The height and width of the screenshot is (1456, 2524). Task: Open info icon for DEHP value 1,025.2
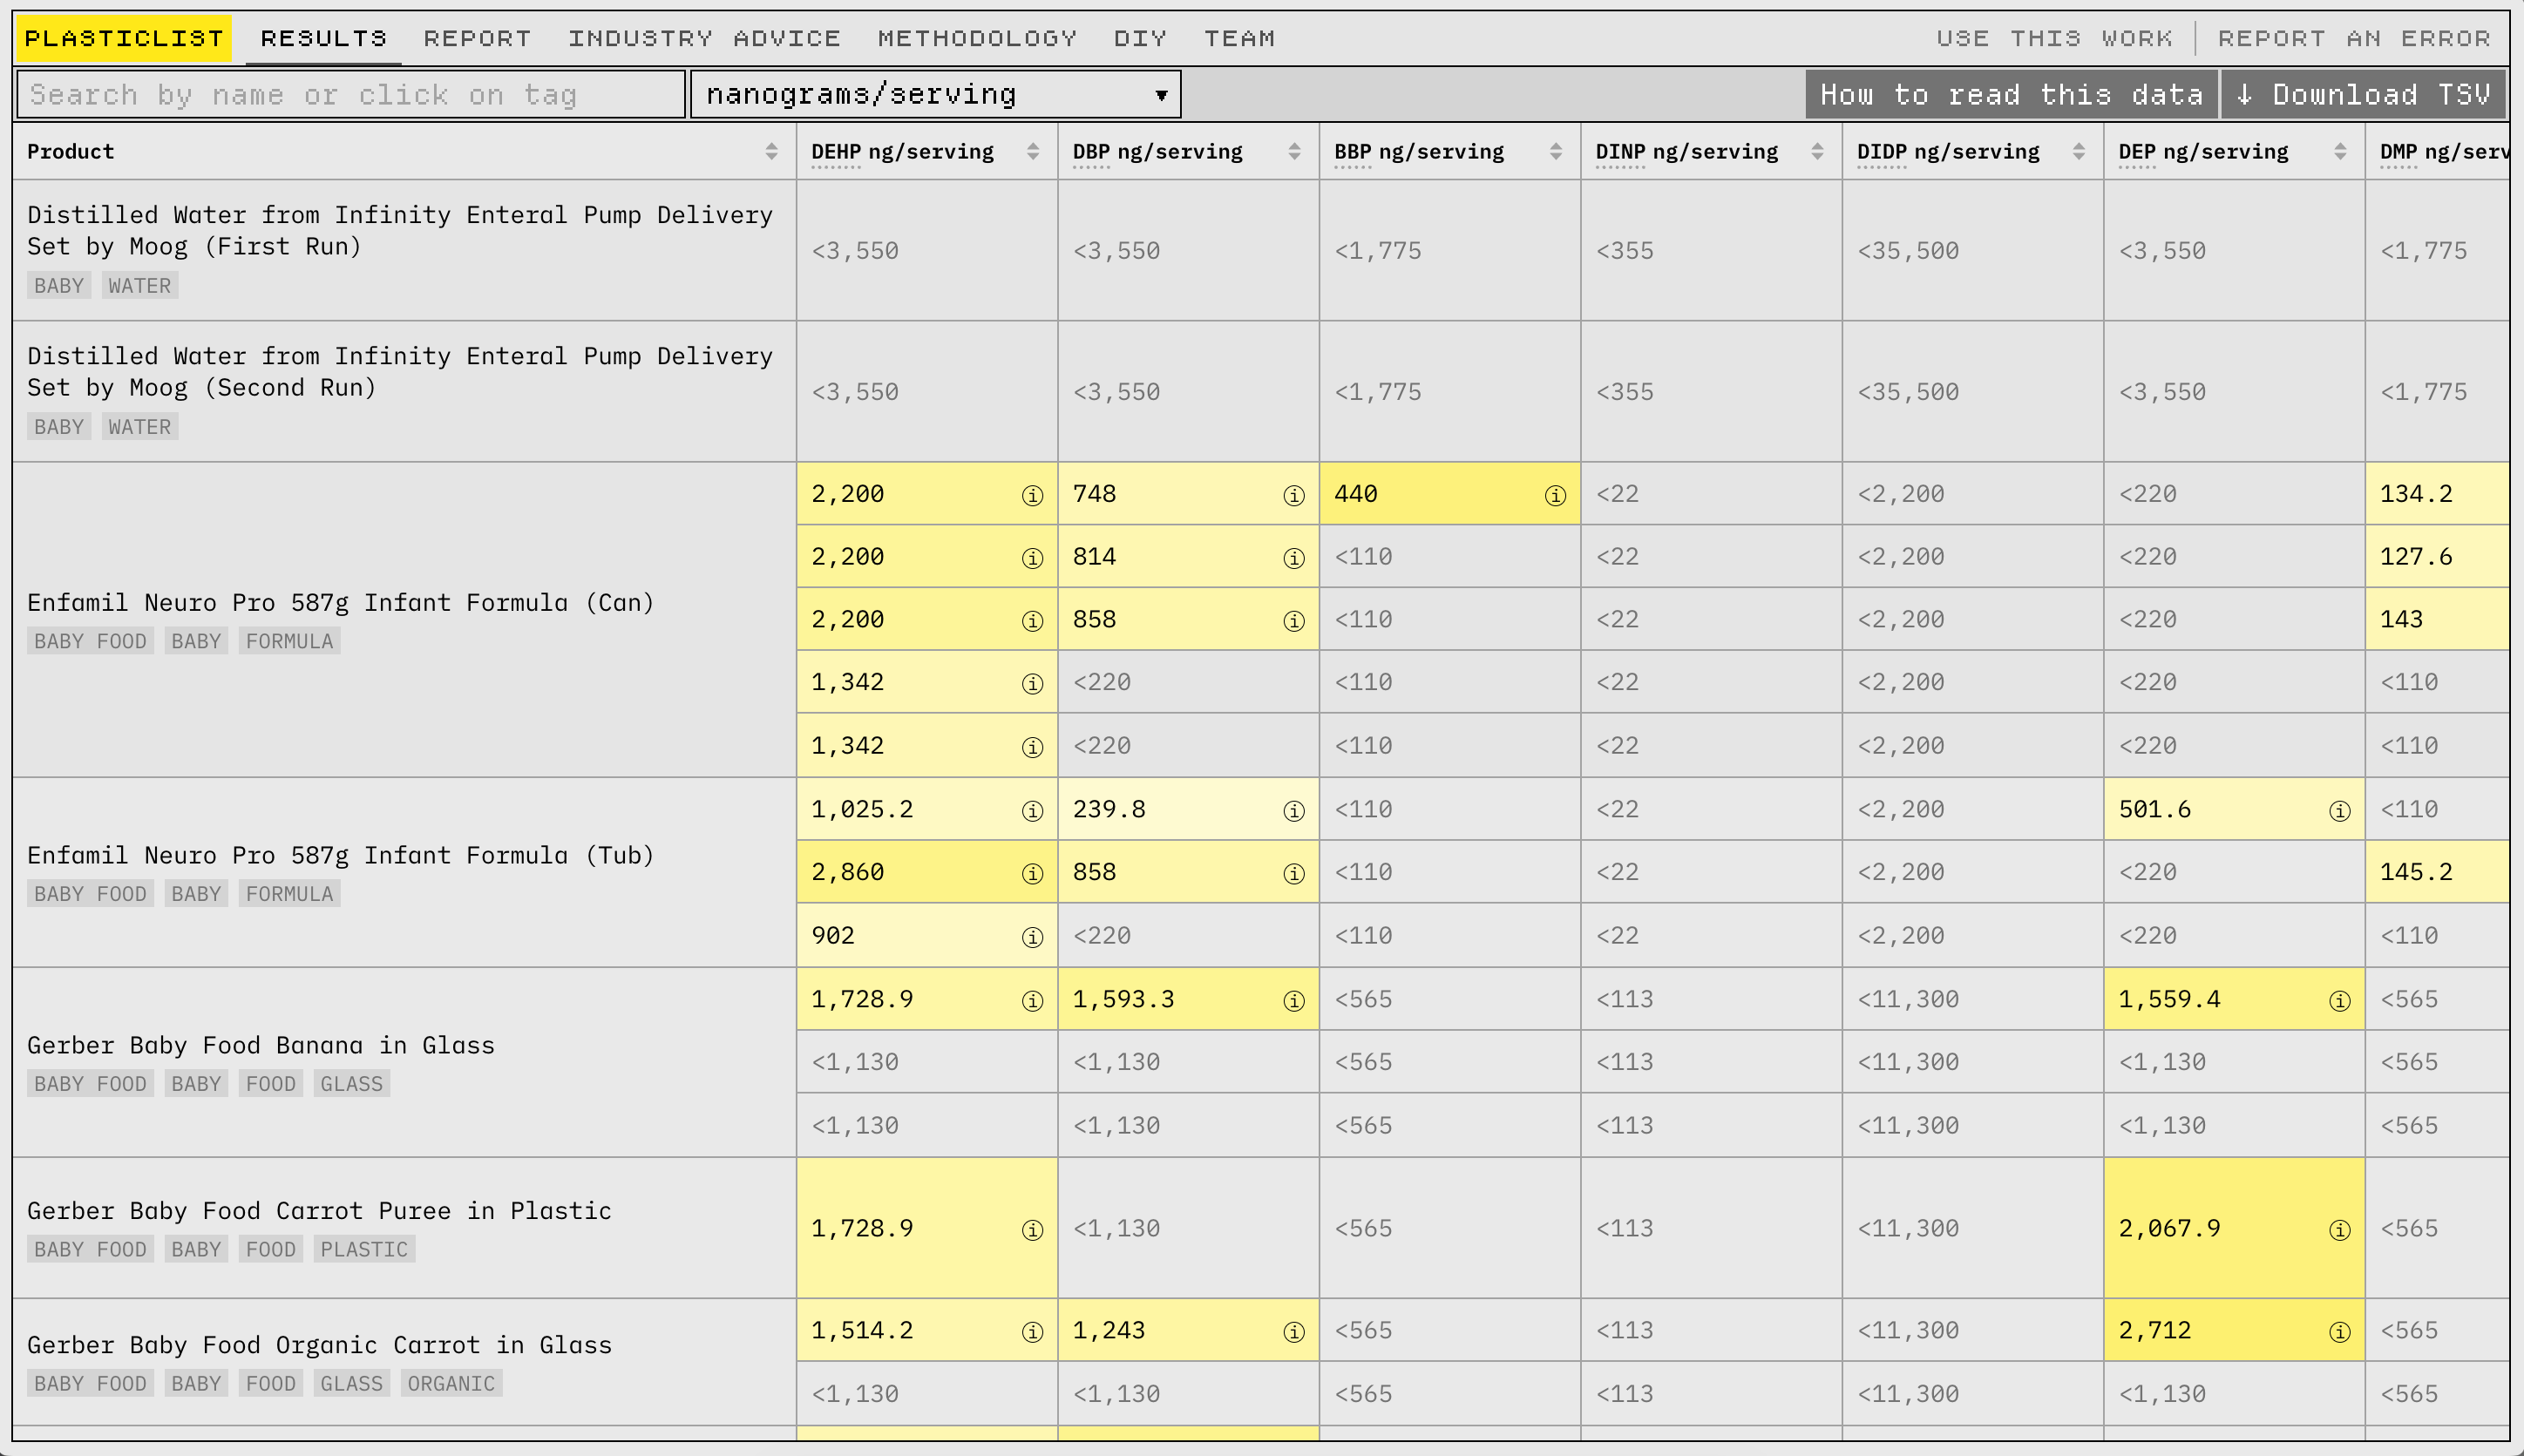coord(1032,811)
